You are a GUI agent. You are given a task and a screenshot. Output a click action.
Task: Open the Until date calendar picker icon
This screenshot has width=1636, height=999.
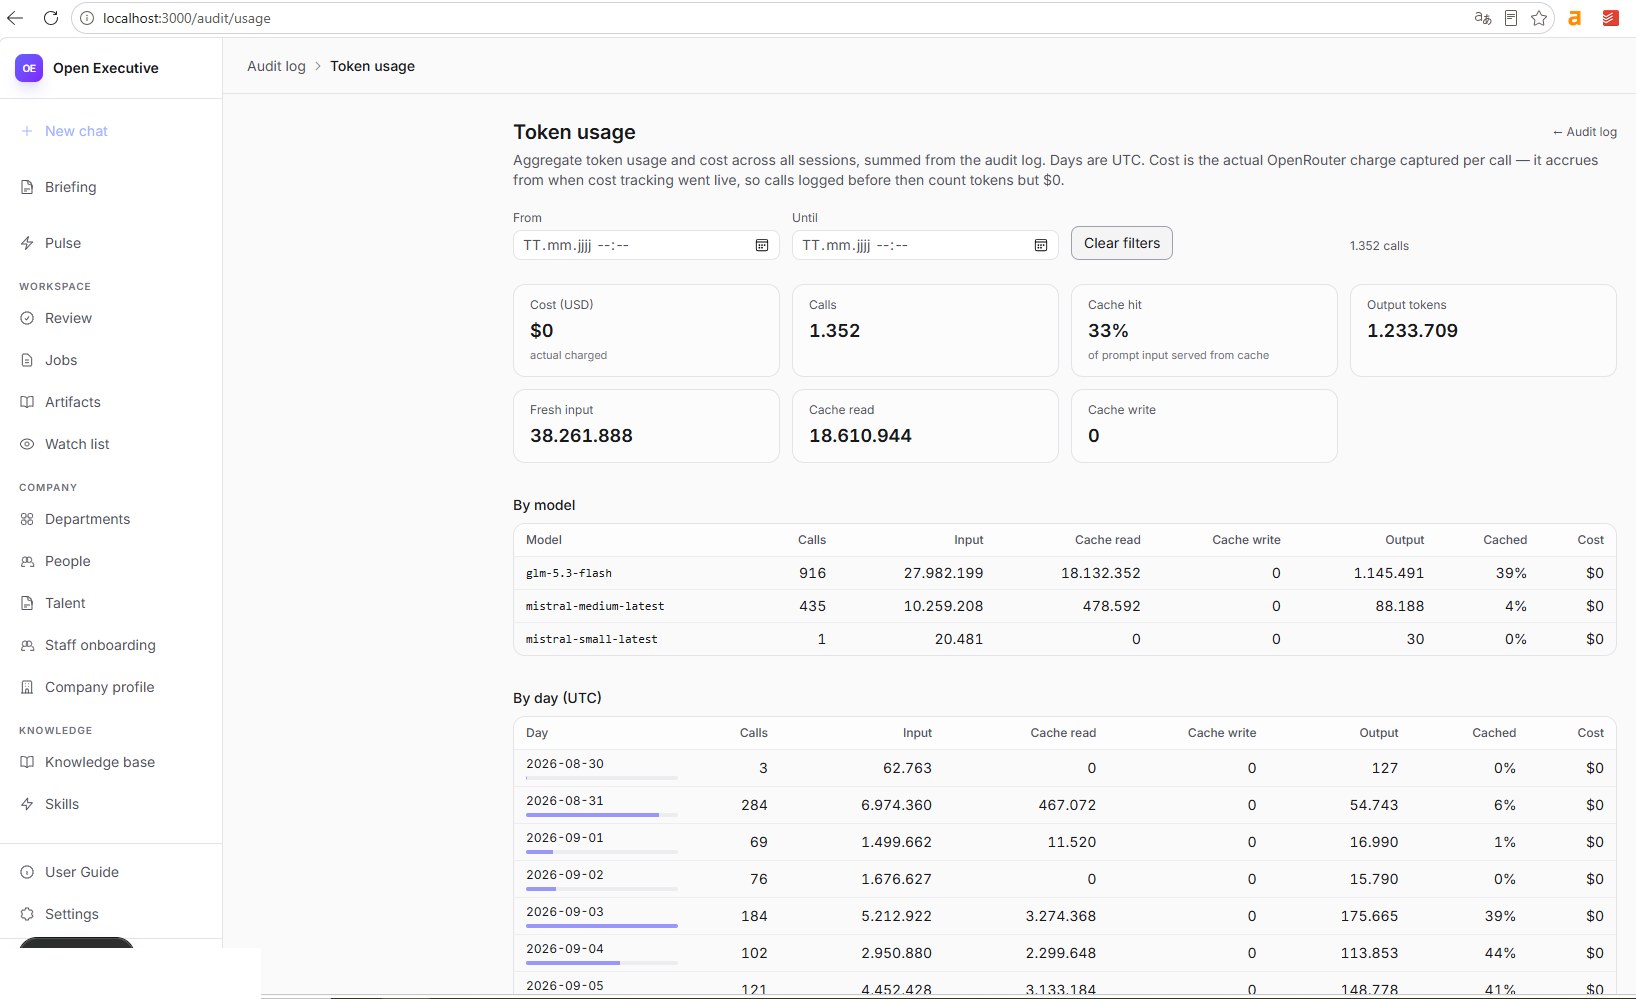click(1041, 245)
